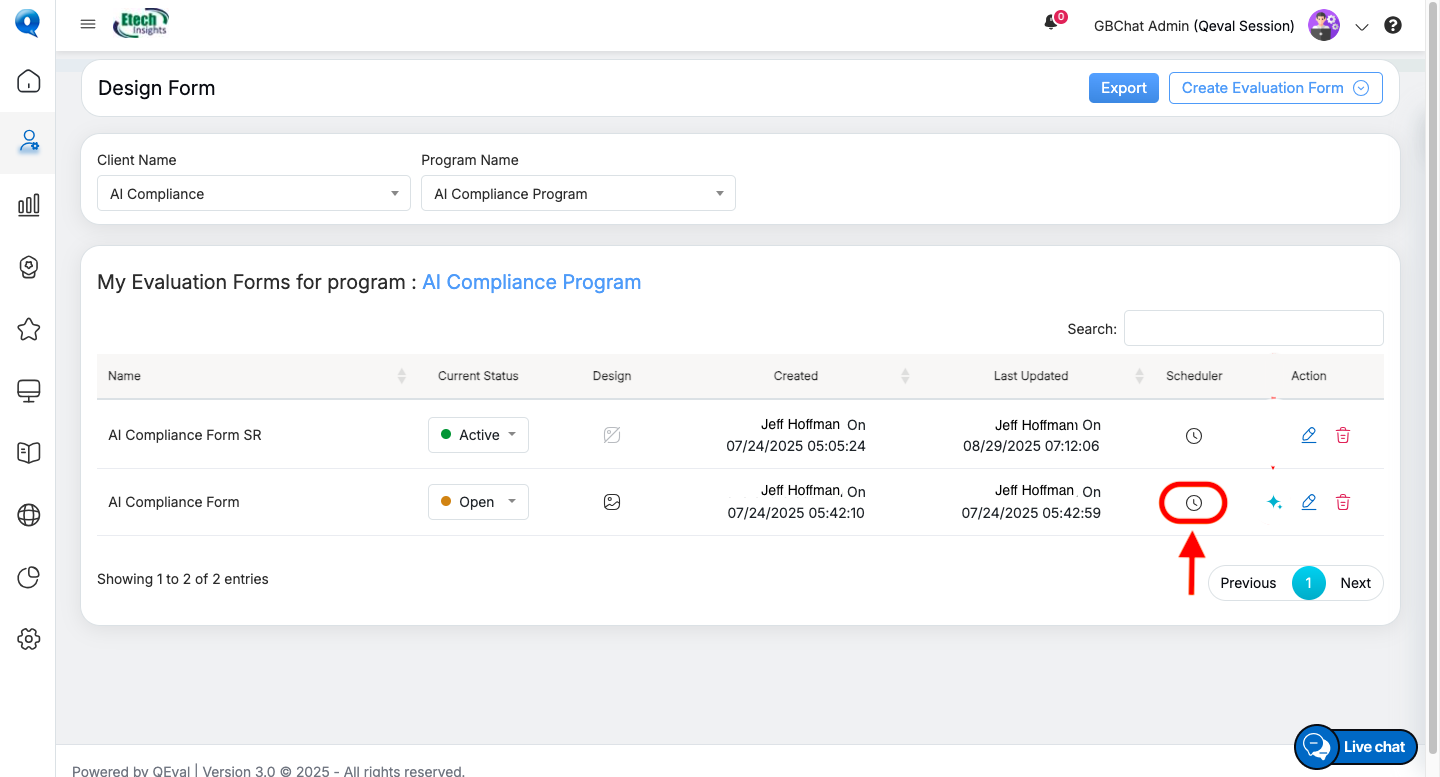Open design preview for AI Compliance Form
The image size is (1440, 777).
click(612, 502)
